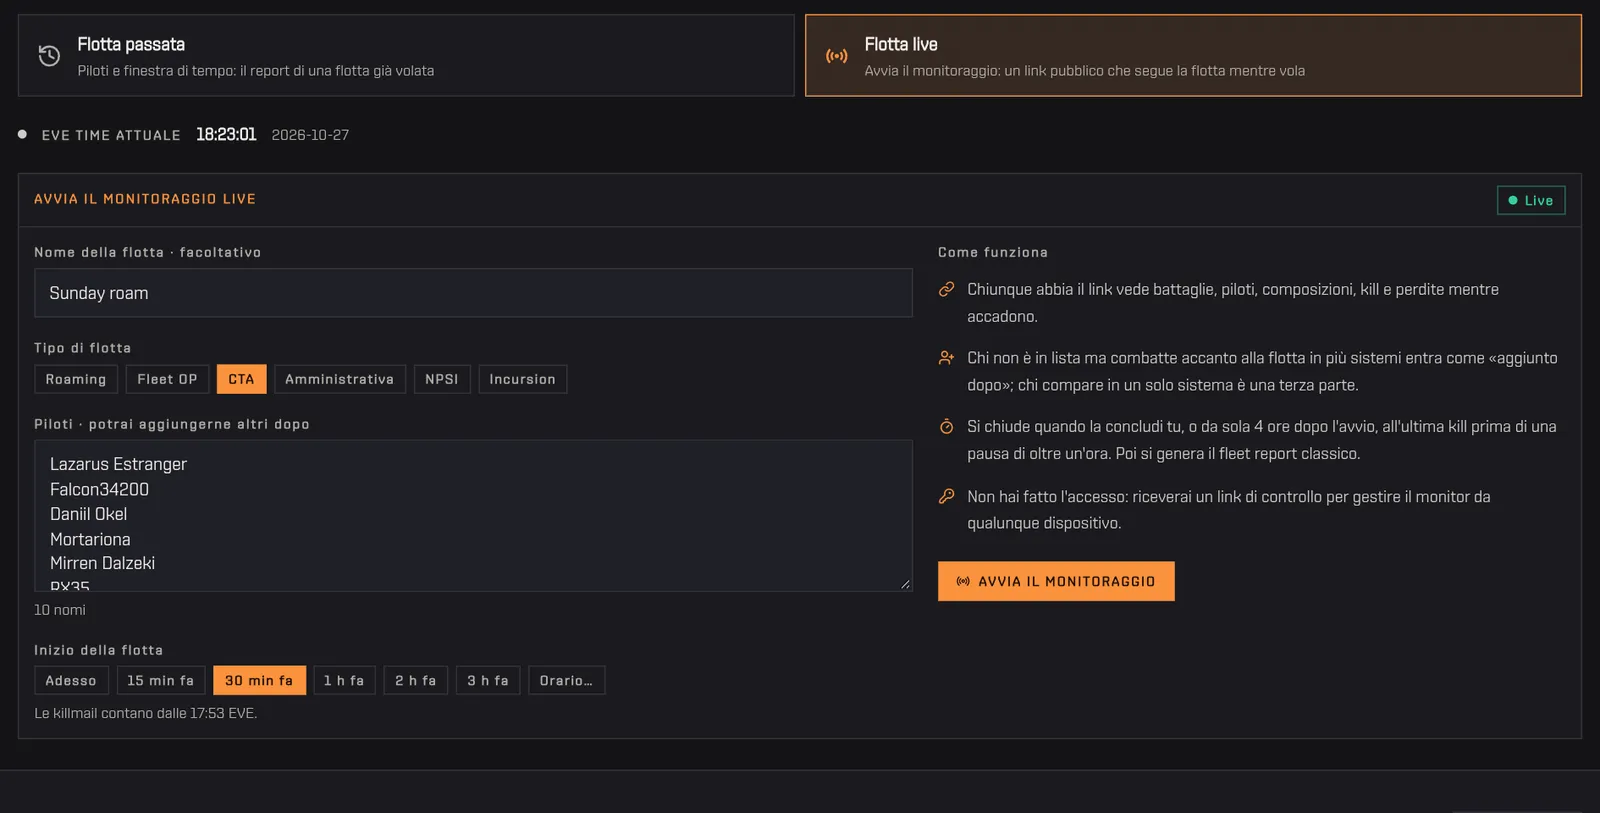This screenshot has height=813, width=1600.
Task: Choose the 2 h fa start option
Action: [416, 680]
